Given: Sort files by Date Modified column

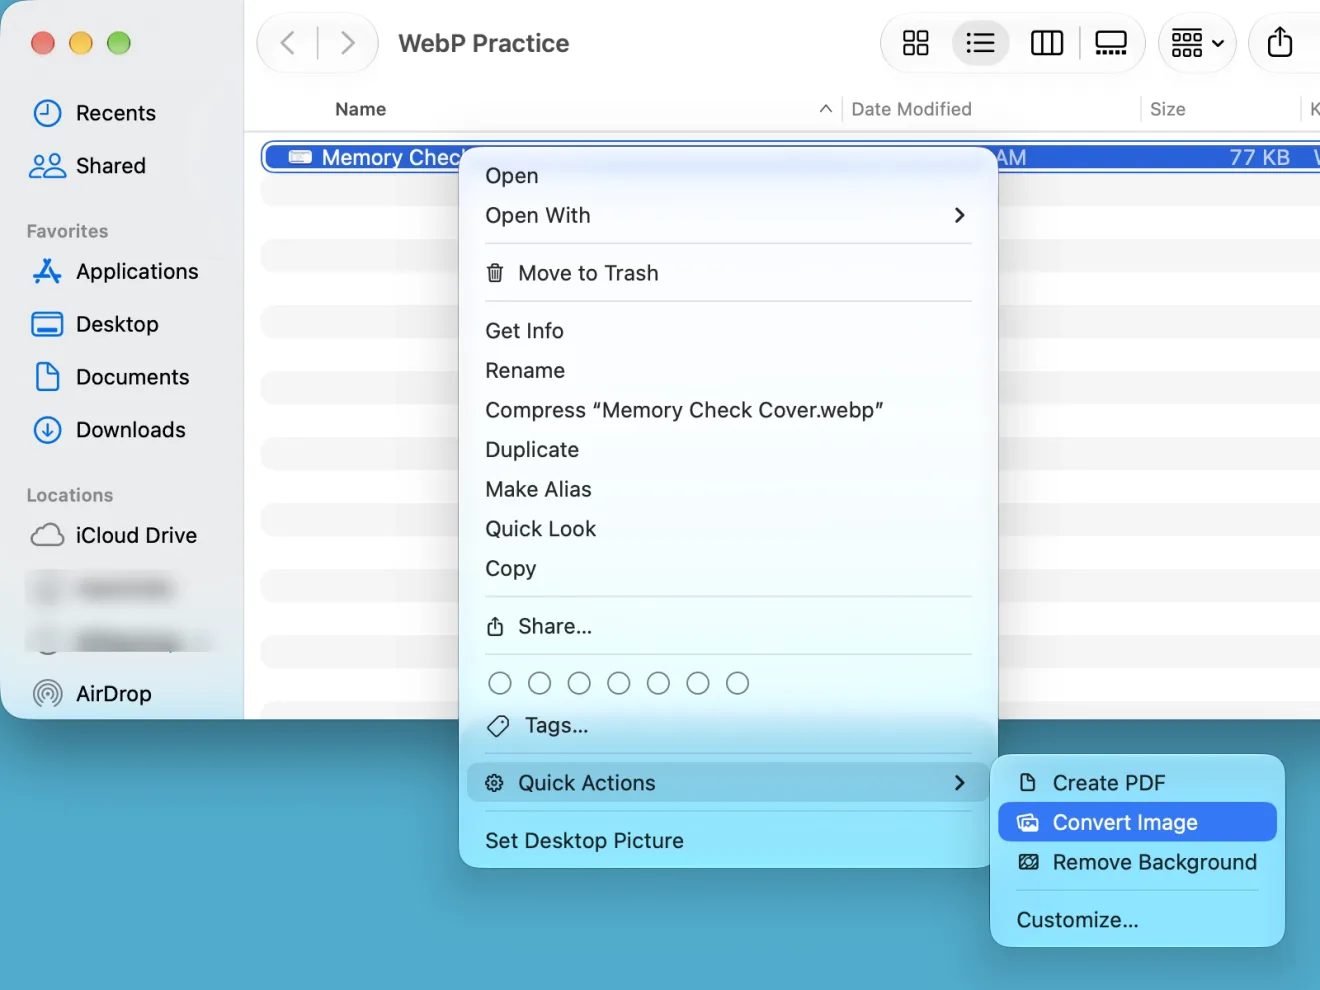Looking at the screenshot, I should [x=911, y=109].
